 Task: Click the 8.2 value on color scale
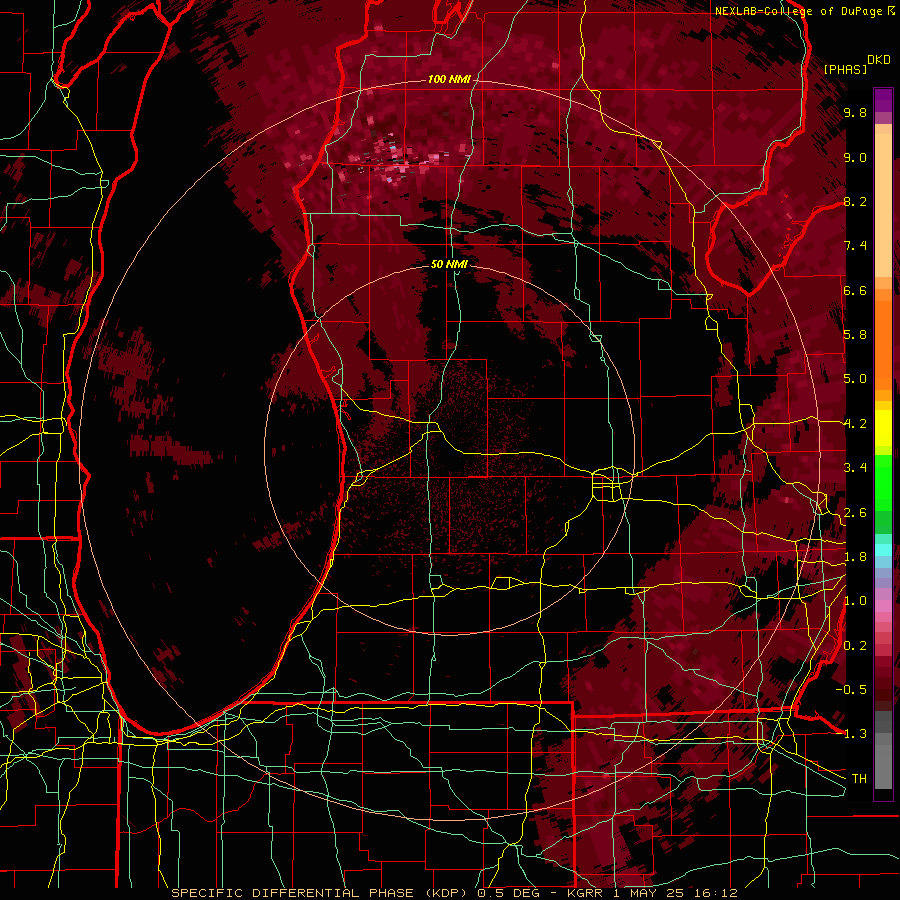click(855, 201)
